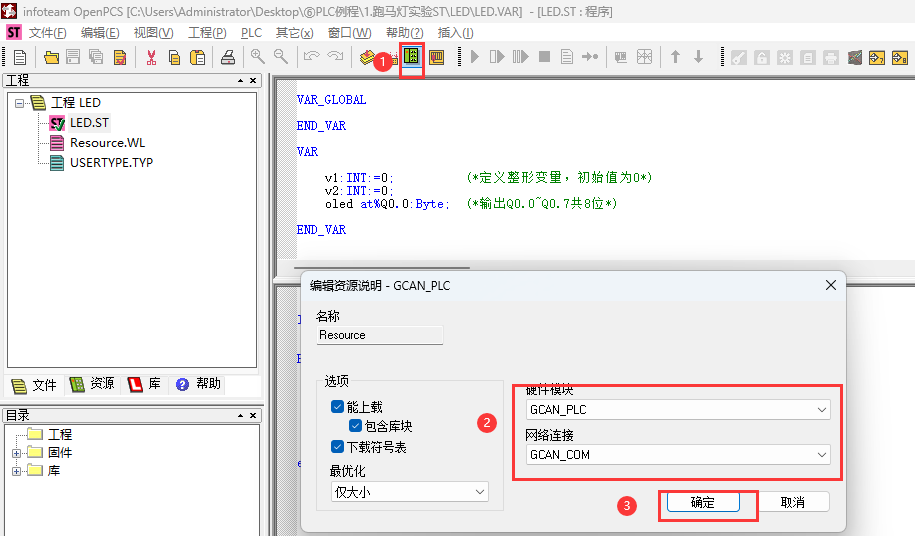
Task: Collapse the 工程 panel using triangle button
Action: 240,80
